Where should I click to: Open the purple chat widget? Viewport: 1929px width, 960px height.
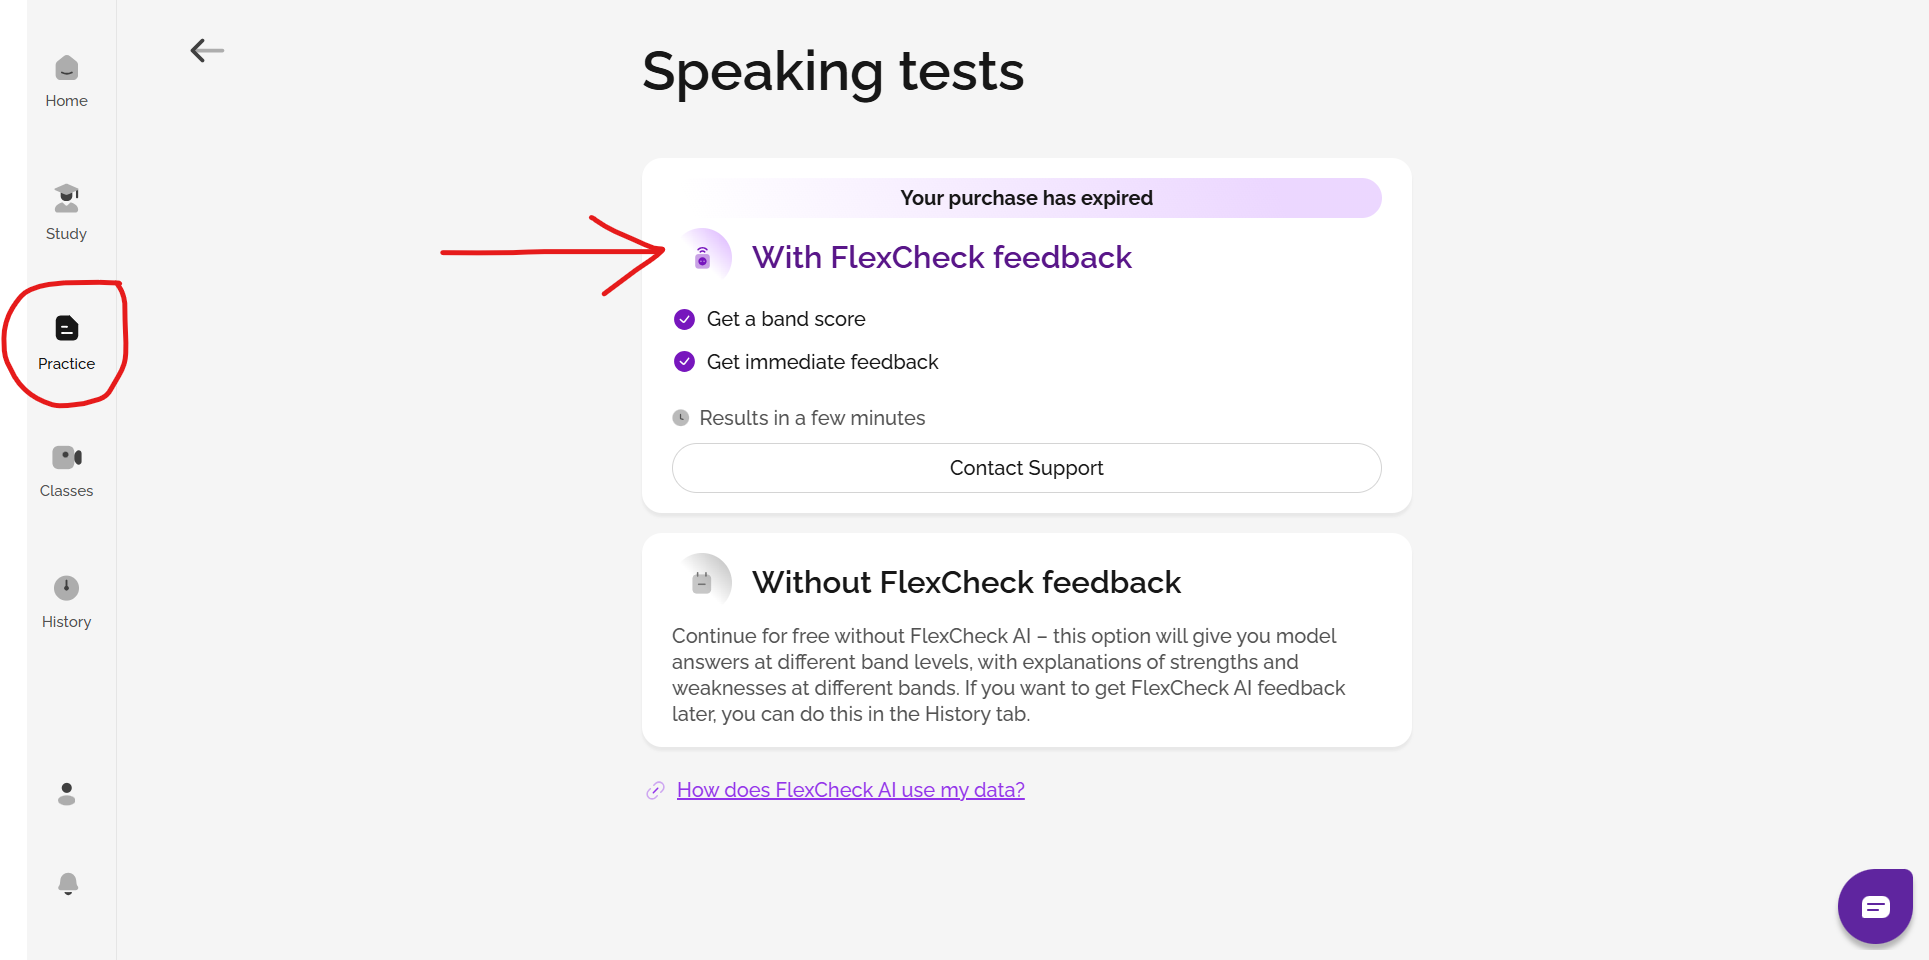1875,906
